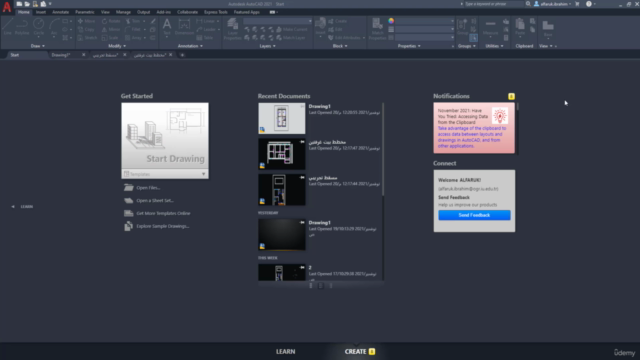640x360 pixels.
Task: Expand the Modify panel flyout
Action: click(117, 46)
